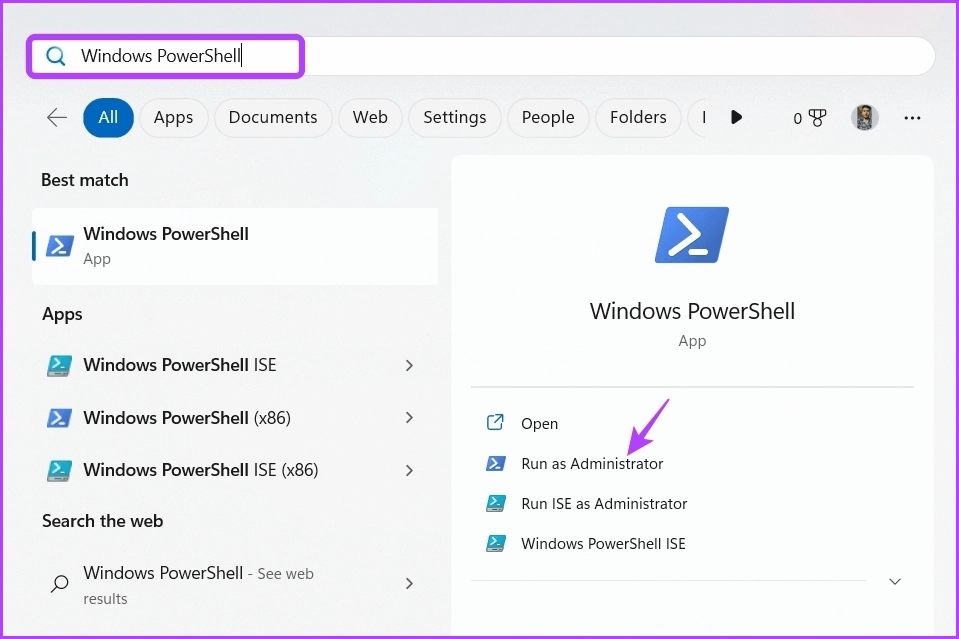
Task: Expand Windows PowerShell (x86) result chevron
Action: point(409,418)
